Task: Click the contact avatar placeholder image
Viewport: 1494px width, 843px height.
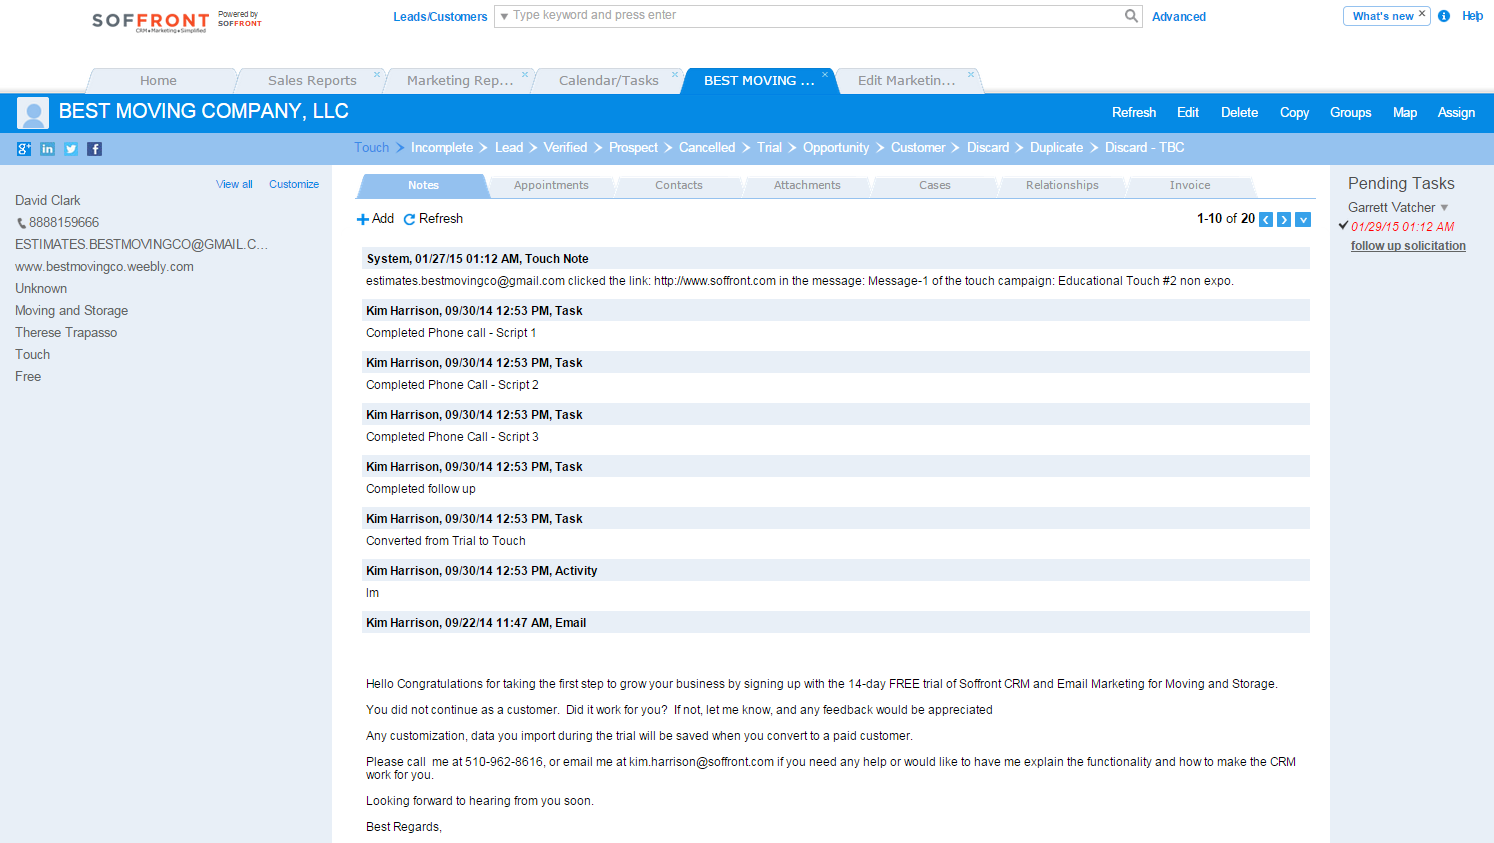Action: pos(33,113)
